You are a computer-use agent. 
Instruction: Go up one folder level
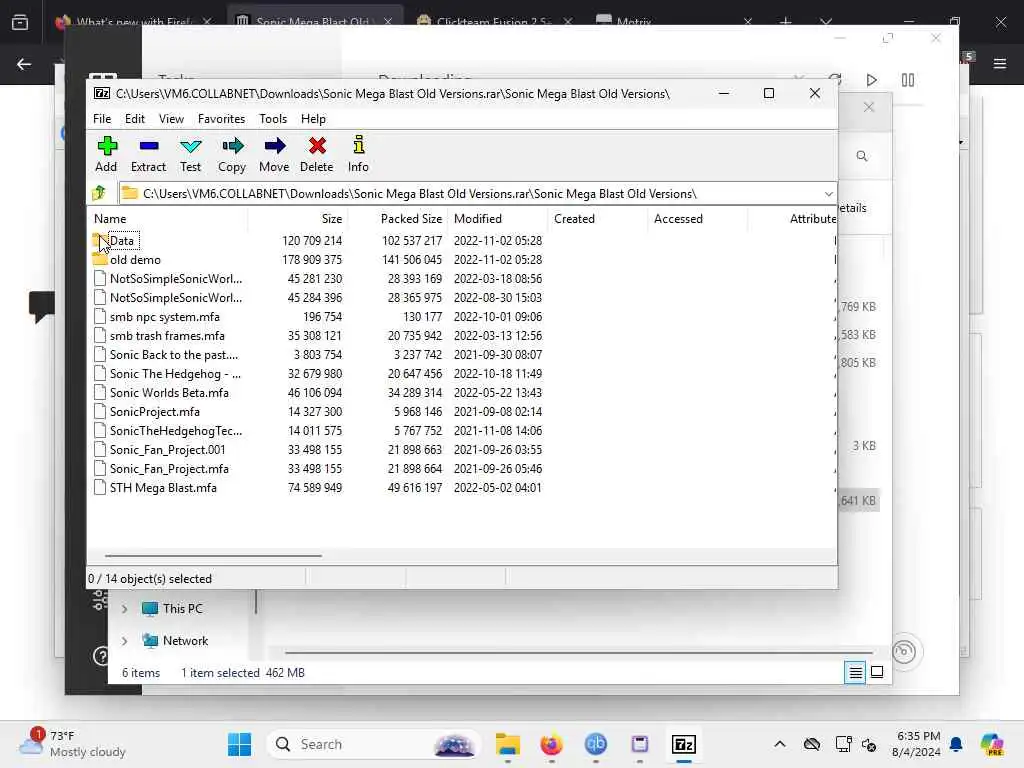(99, 193)
